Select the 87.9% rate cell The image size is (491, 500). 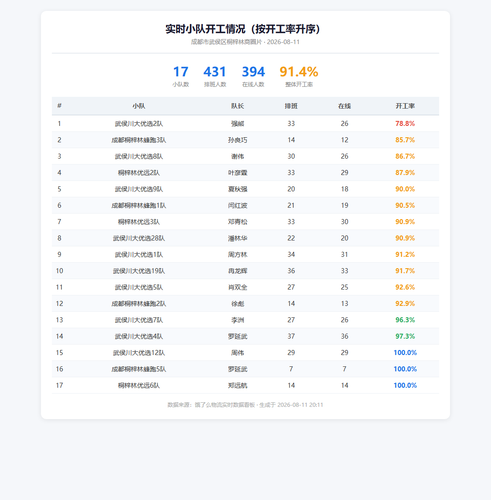(405, 173)
